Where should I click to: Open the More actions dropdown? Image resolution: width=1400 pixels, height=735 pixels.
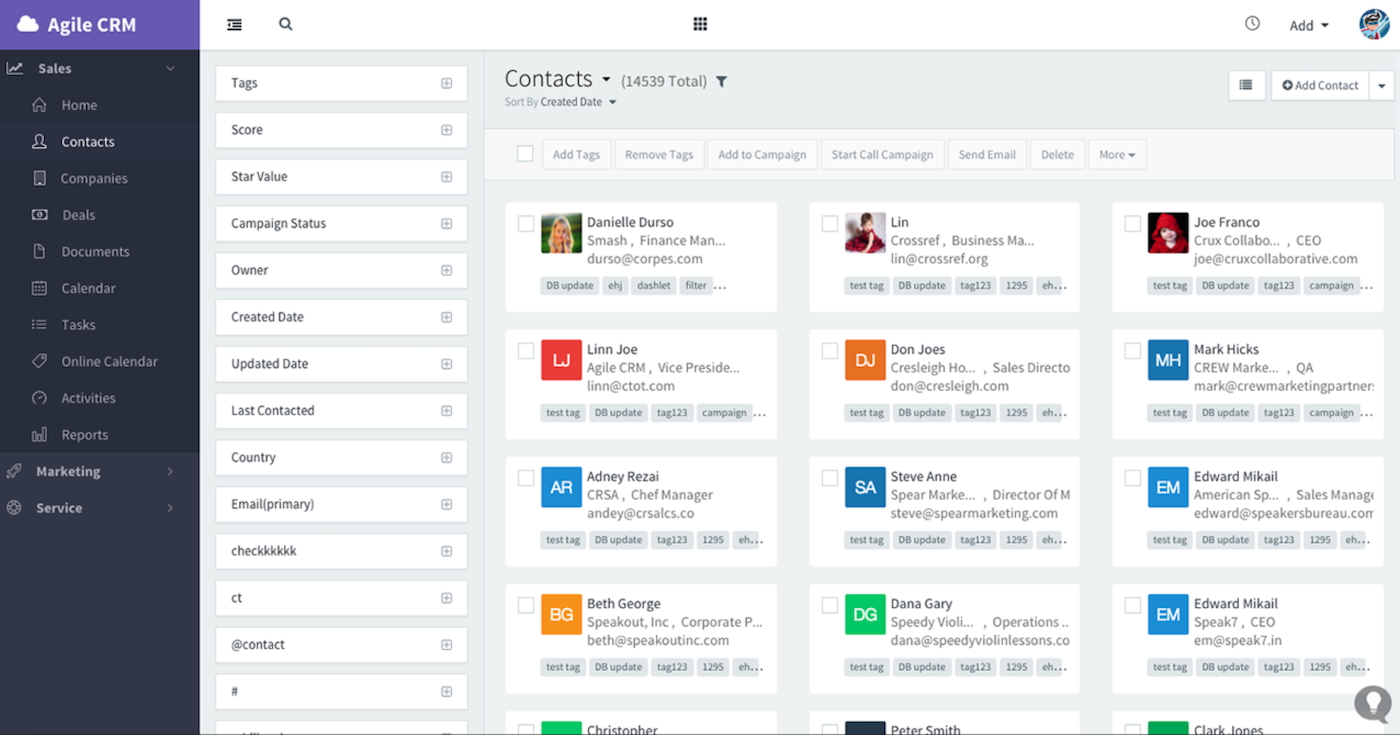[1116, 155]
